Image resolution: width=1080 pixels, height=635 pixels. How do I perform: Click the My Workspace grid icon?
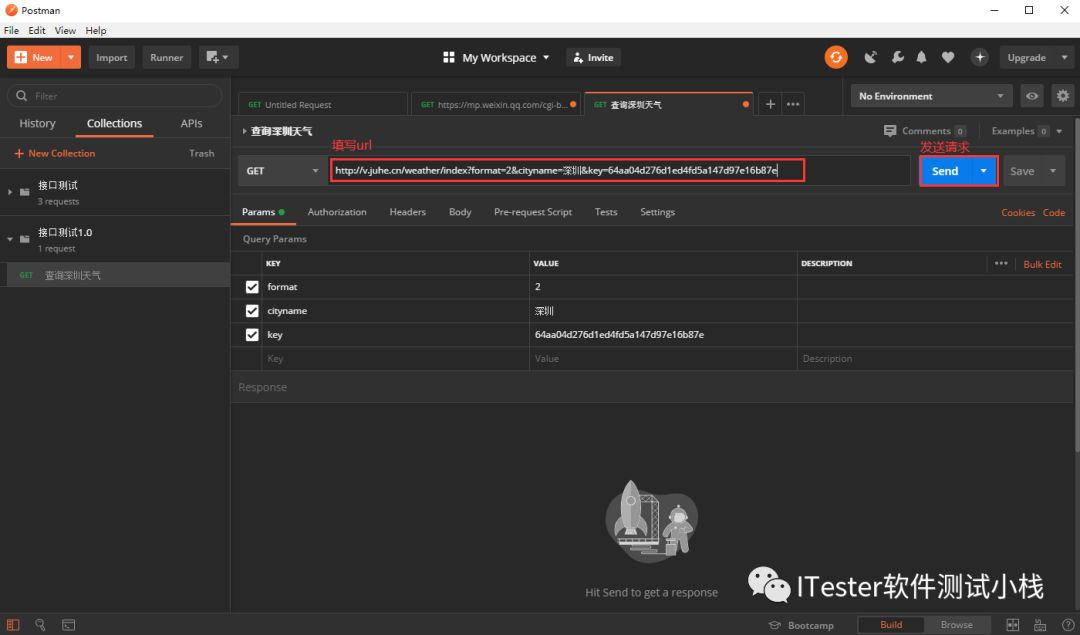(448, 57)
